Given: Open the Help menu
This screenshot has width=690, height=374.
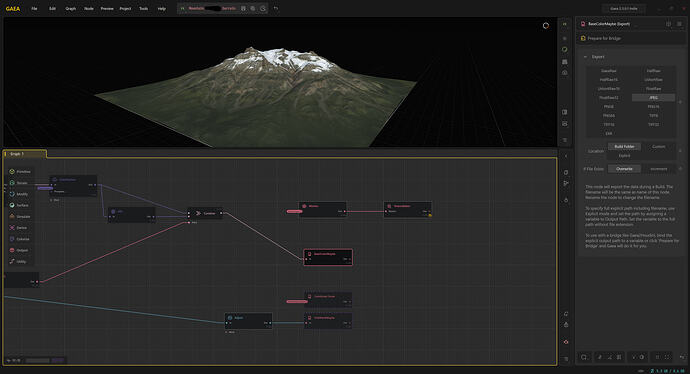Looking at the screenshot, I should 161,8.
